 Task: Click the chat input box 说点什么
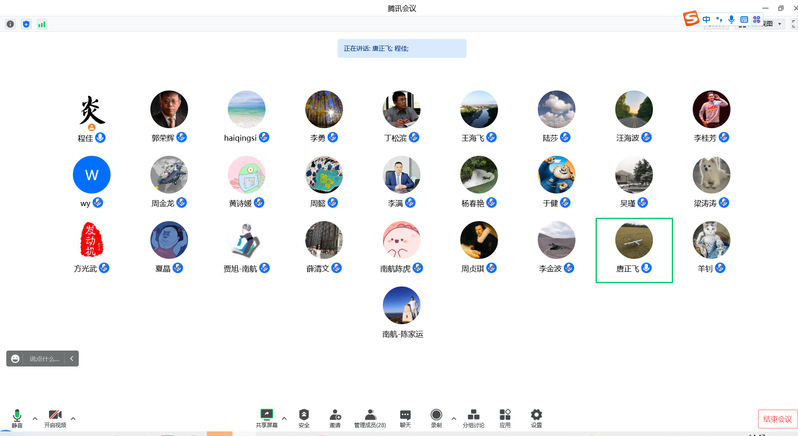pyautogui.click(x=44, y=358)
